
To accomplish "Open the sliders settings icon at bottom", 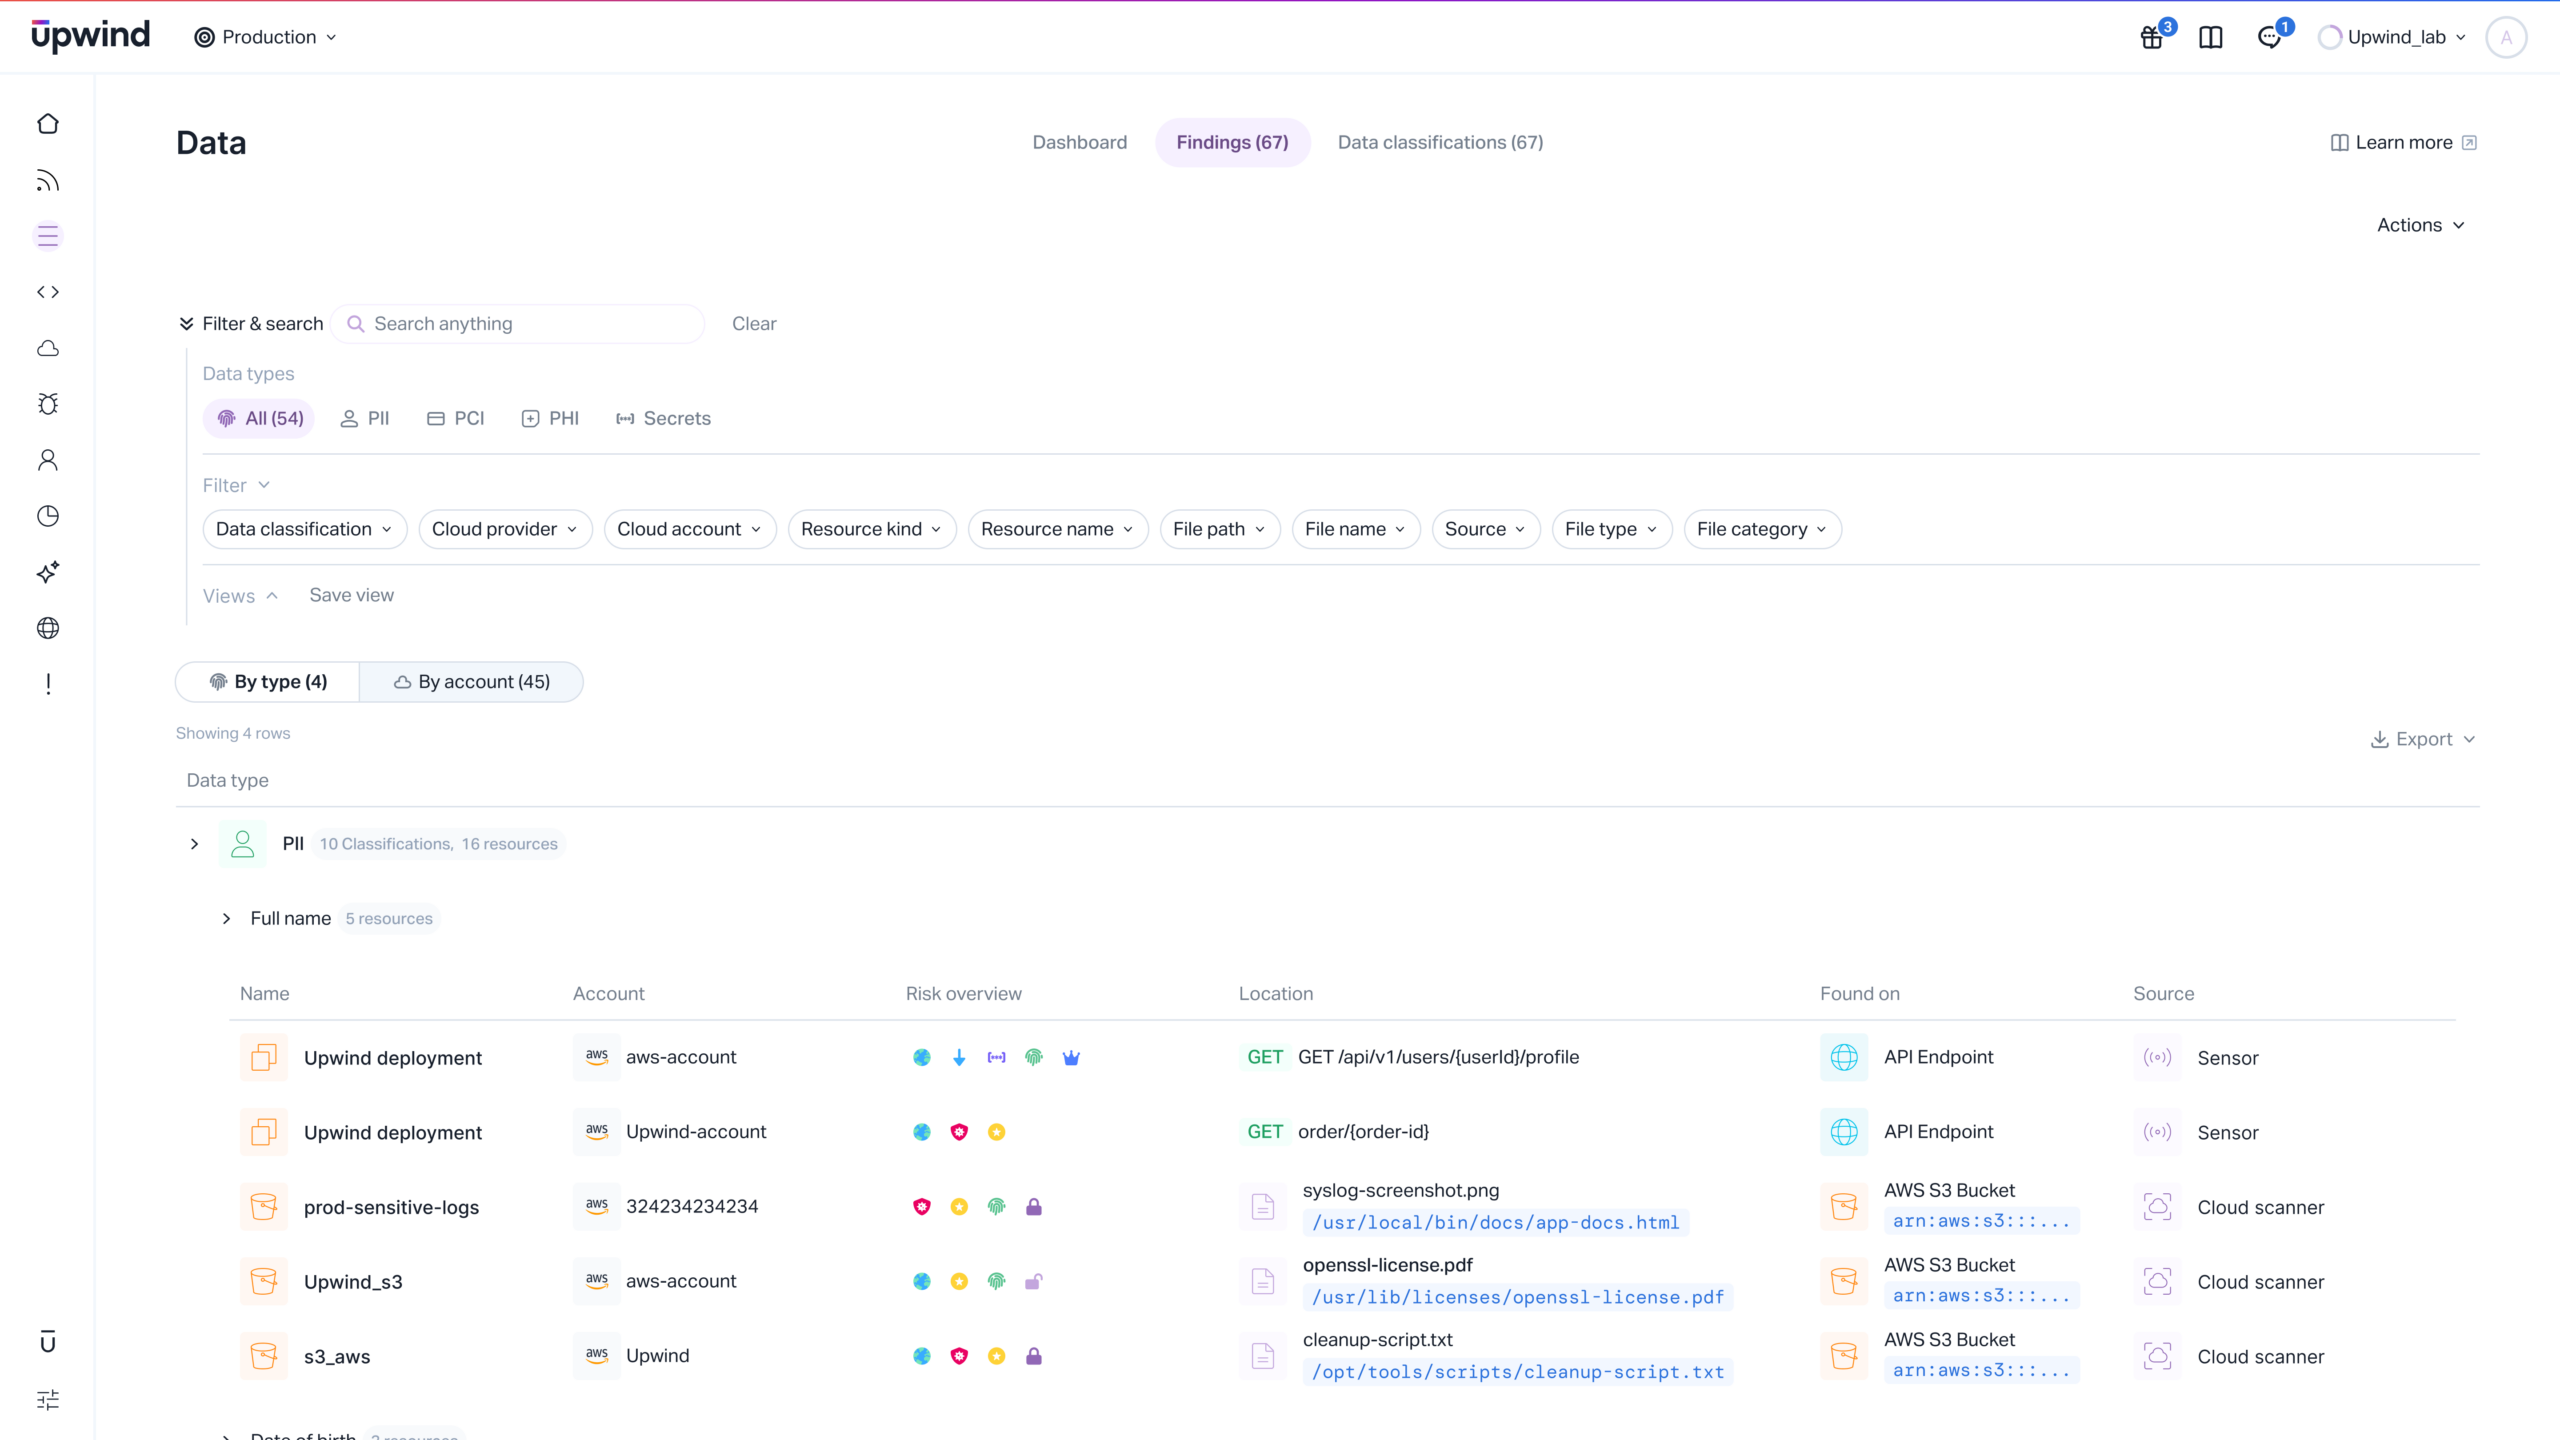I will [x=48, y=1399].
